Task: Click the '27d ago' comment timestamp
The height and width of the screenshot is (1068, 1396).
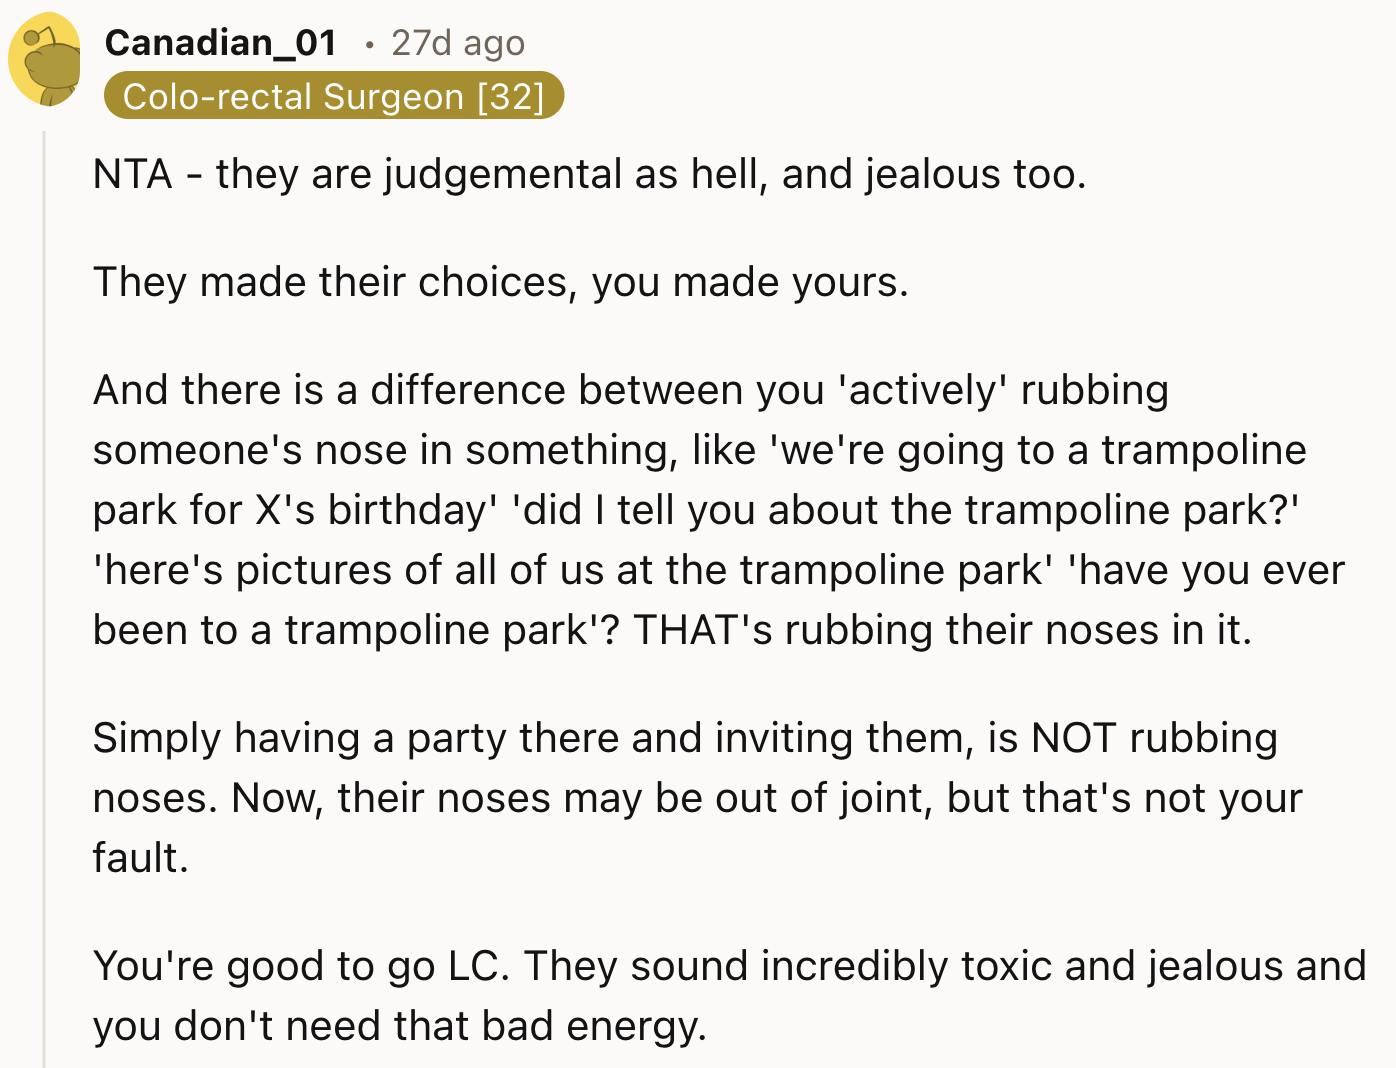Action: pos(457,43)
